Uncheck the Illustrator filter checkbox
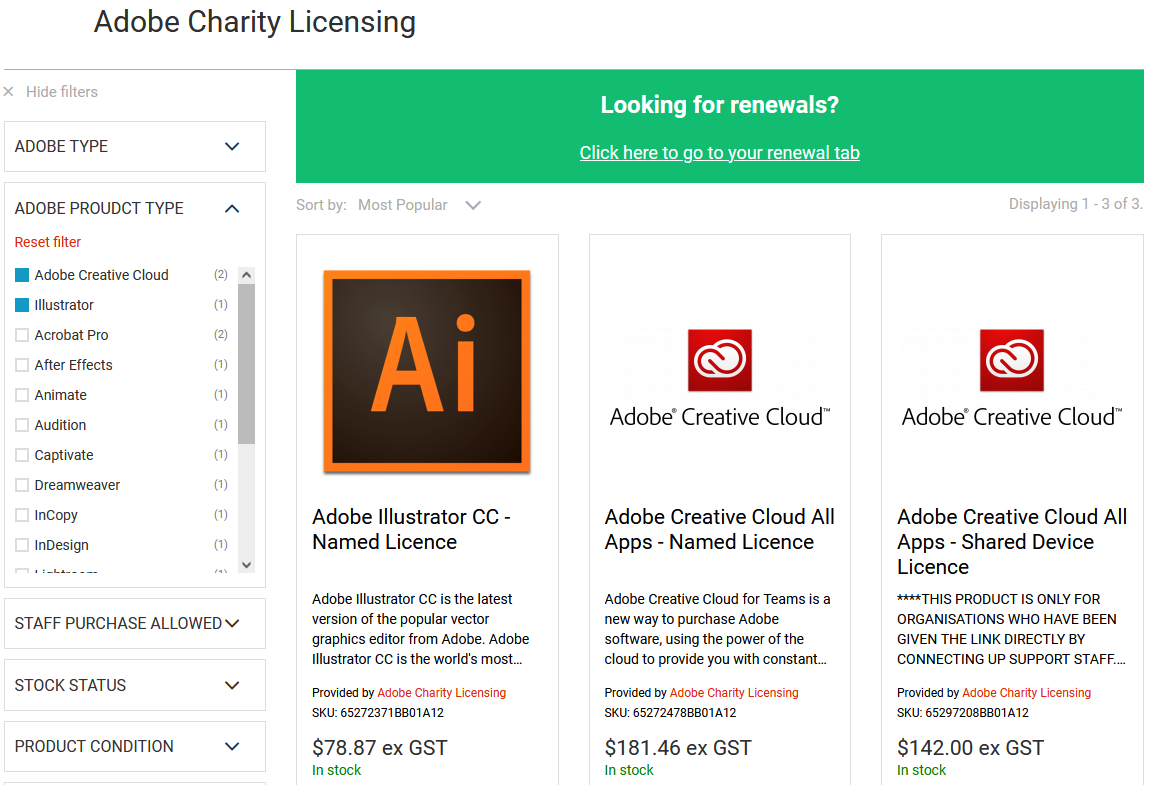This screenshot has width=1151, height=785. (22, 305)
